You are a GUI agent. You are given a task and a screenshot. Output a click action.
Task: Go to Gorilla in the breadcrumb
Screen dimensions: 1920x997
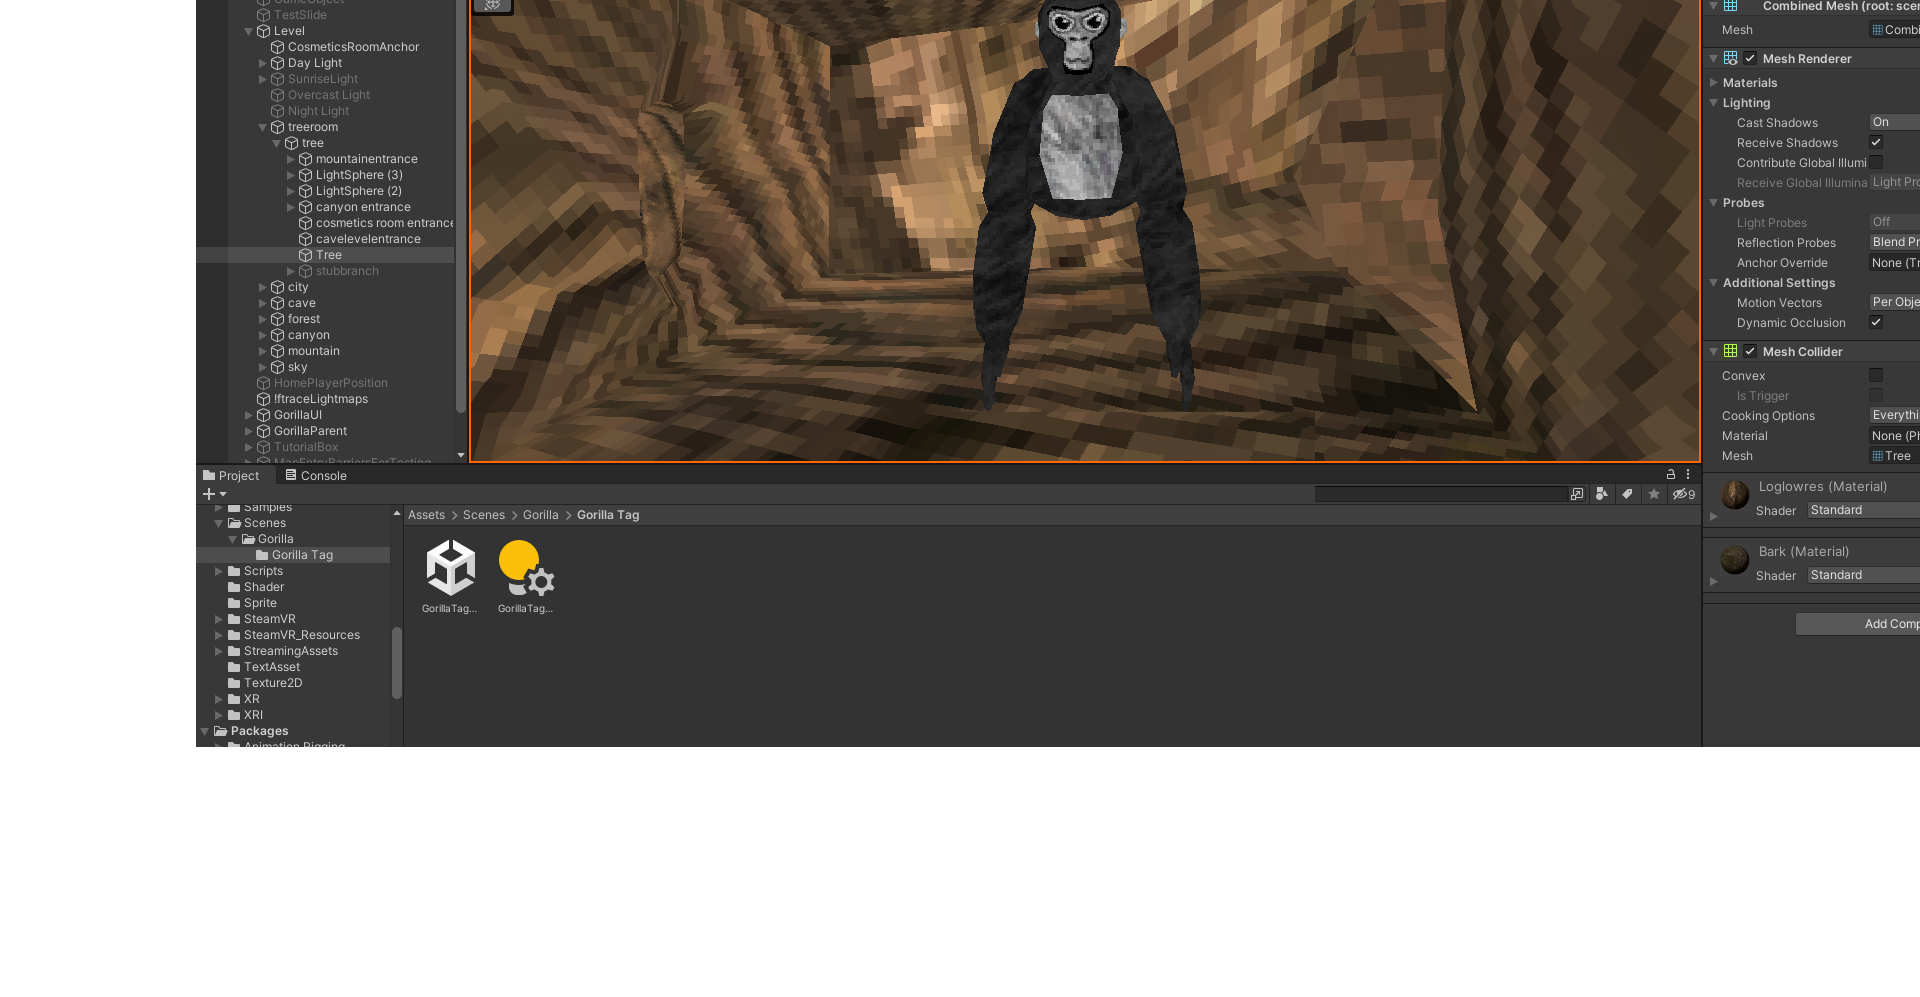[x=541, y=515]
